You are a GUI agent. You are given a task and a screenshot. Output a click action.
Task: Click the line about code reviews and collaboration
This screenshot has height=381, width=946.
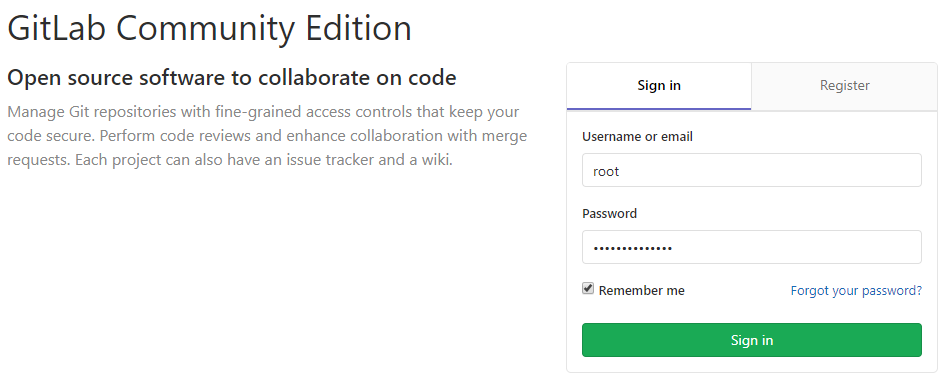tap(267, 136)
